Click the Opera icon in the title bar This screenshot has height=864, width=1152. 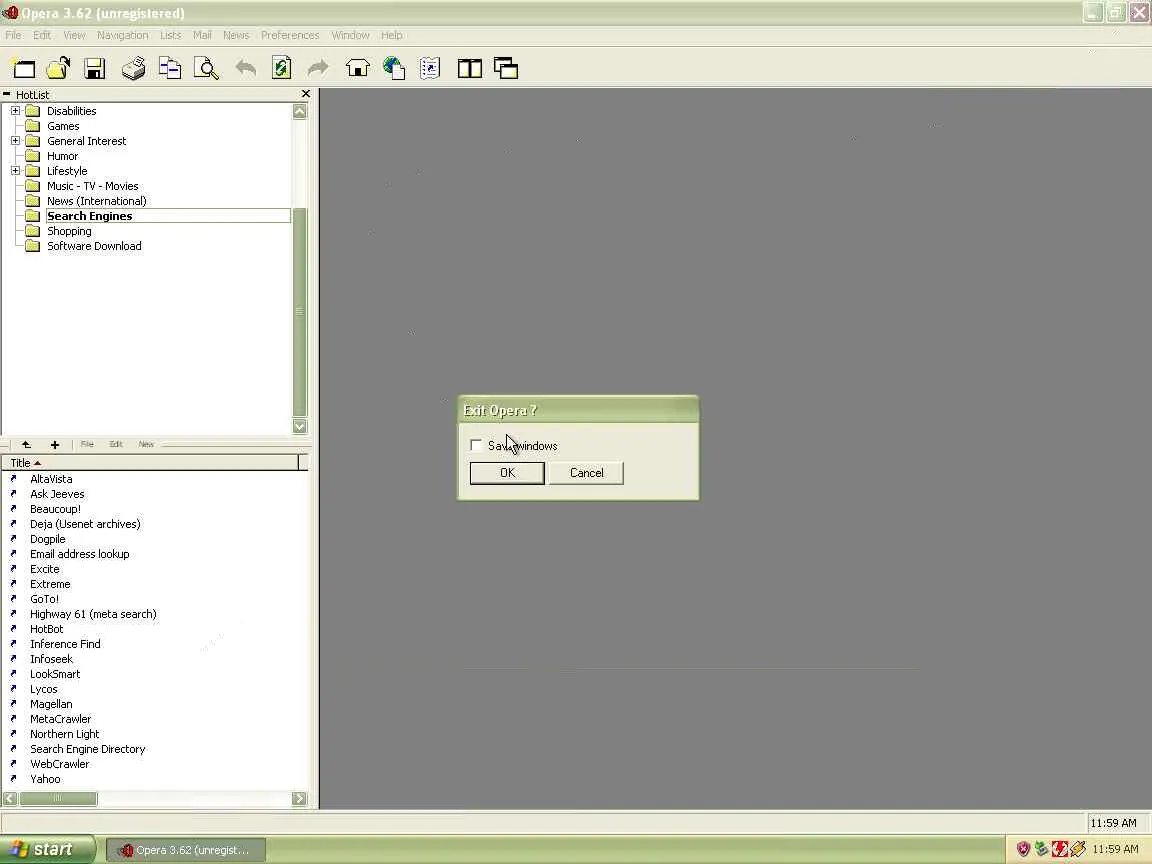tap(10, 13)
